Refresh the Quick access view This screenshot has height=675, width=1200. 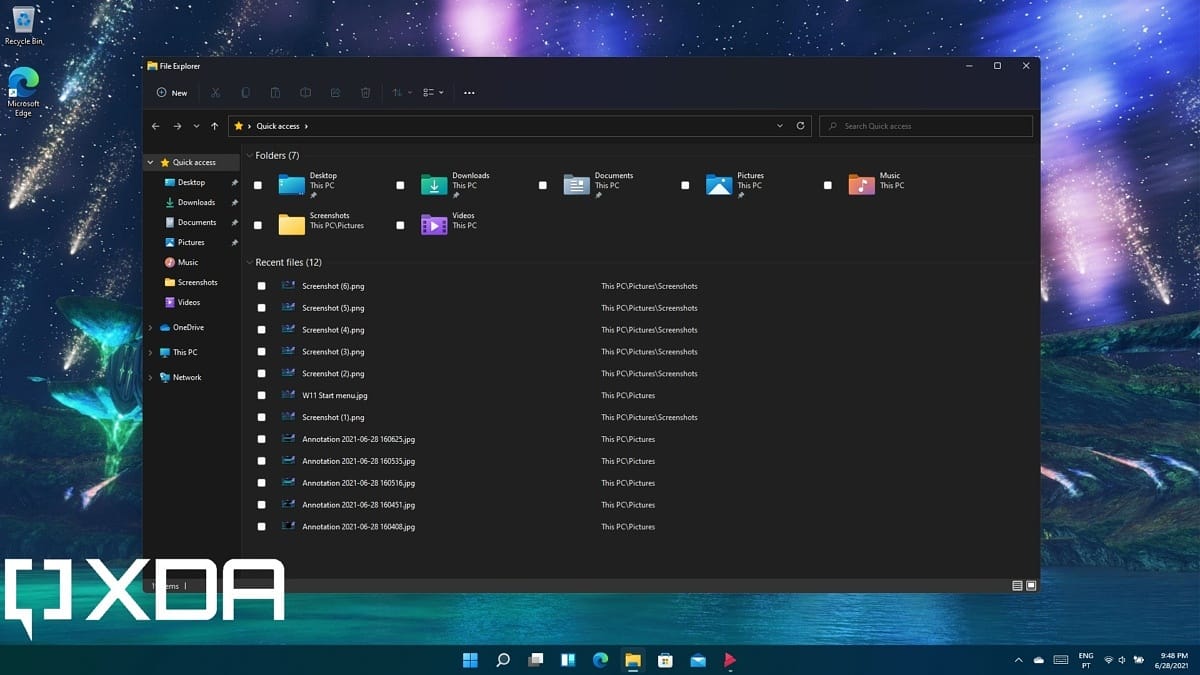(800, 126)
